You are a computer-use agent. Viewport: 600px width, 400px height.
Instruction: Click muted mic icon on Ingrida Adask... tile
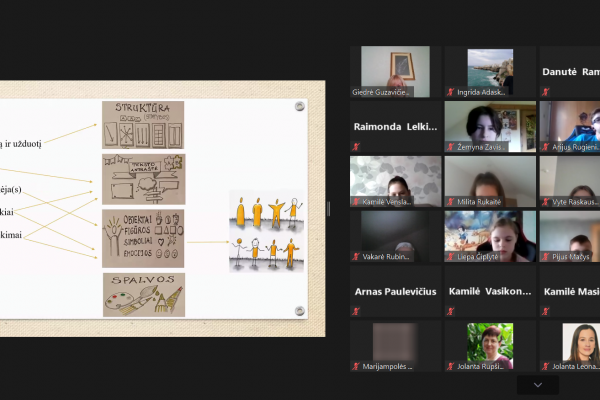(x=451, y=92)
